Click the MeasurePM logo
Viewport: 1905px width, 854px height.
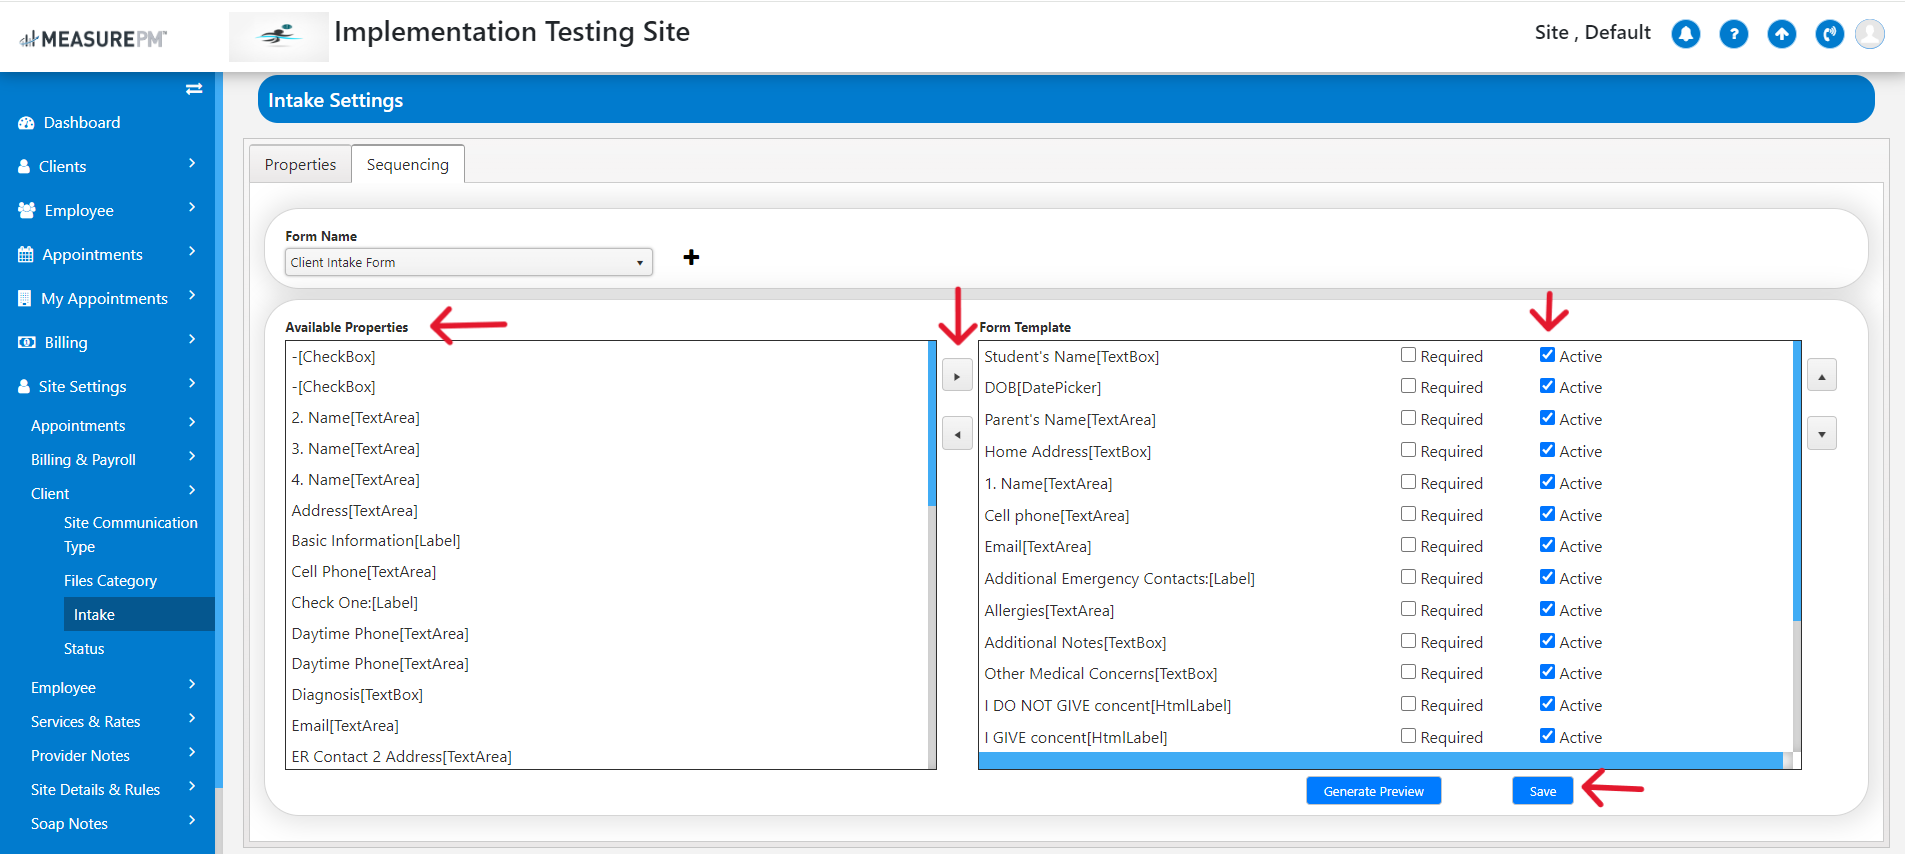coord(93,39)
